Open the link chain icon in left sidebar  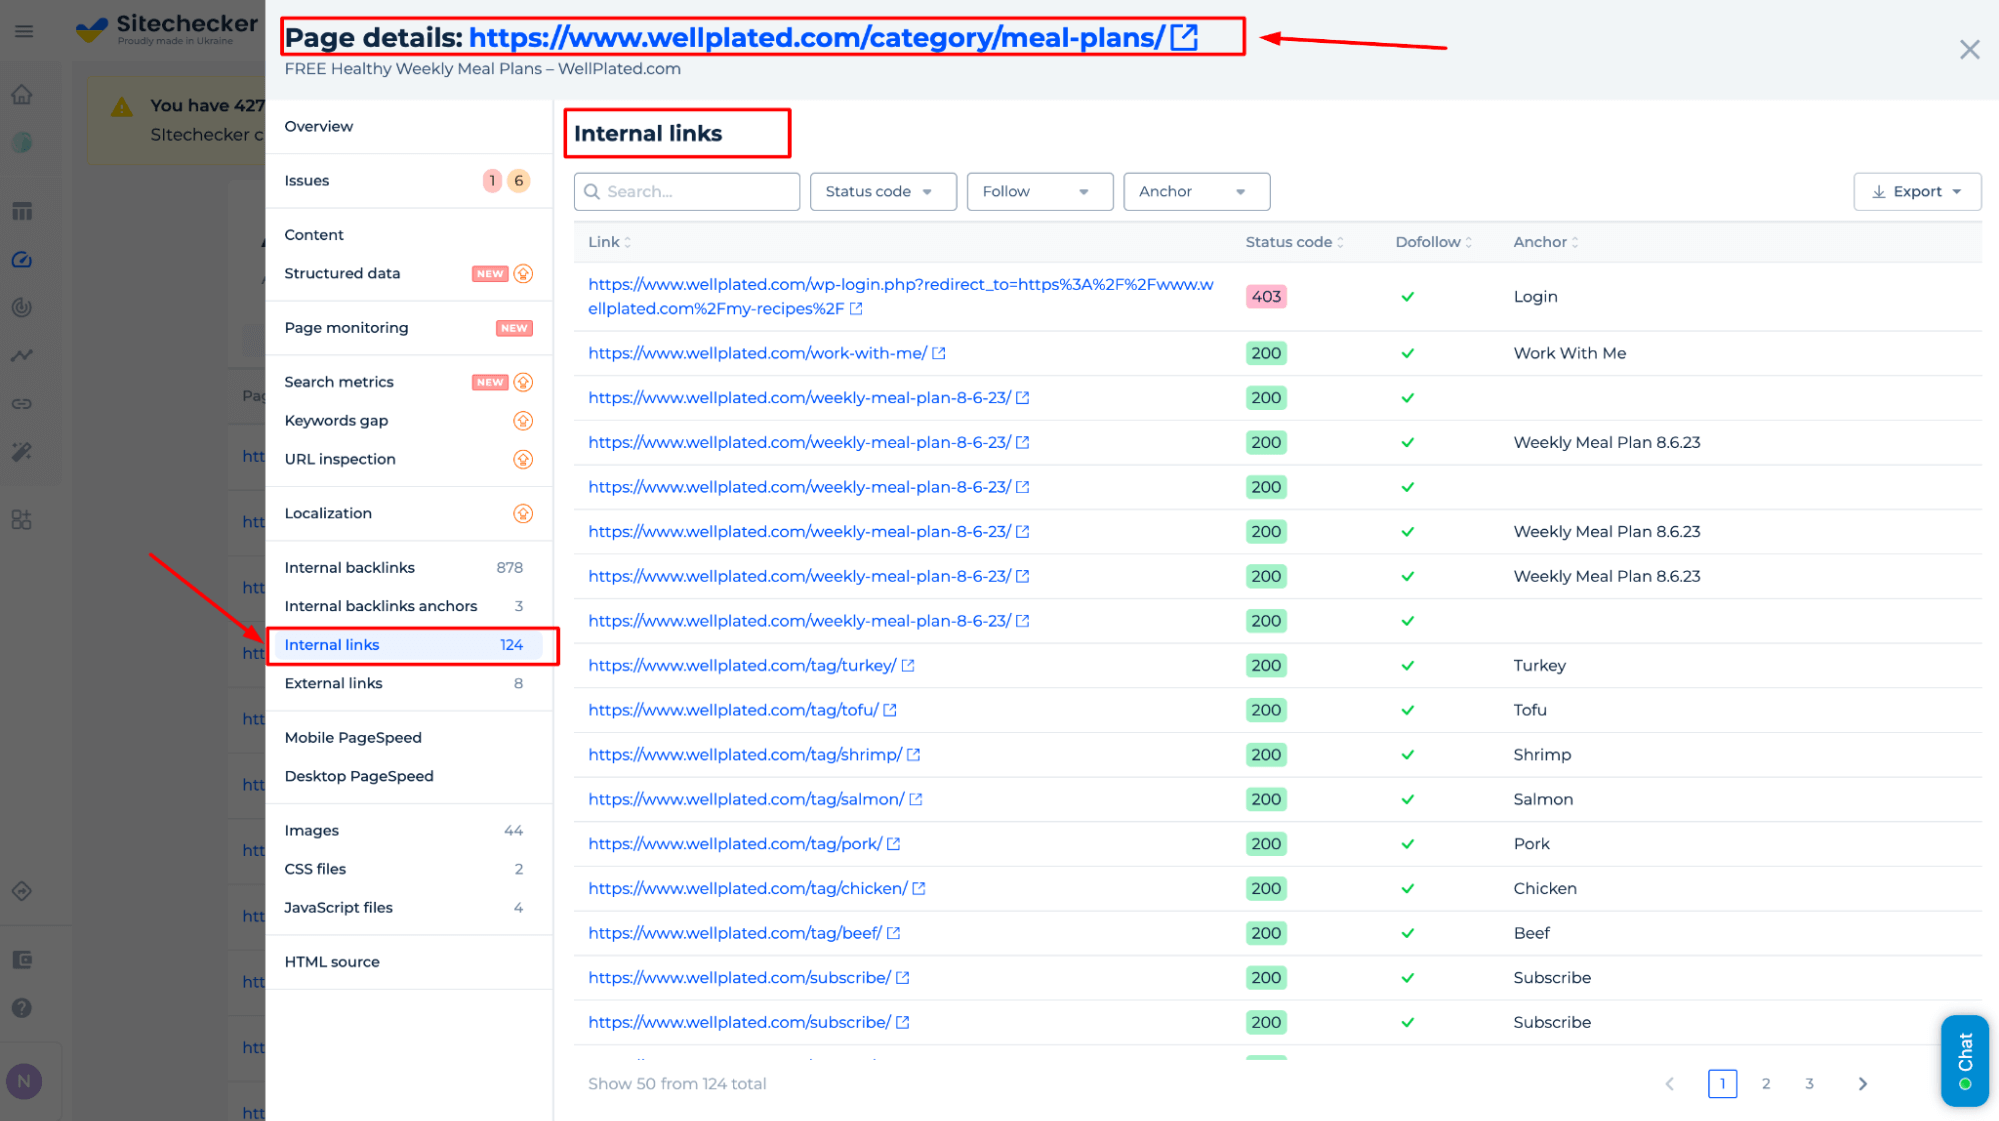22,404
